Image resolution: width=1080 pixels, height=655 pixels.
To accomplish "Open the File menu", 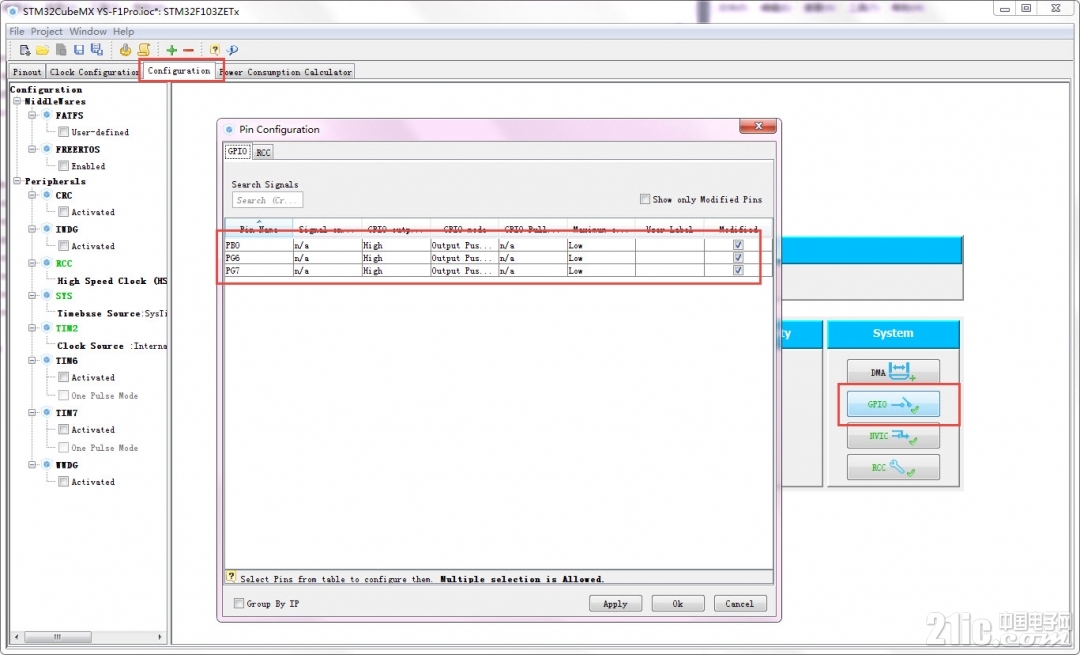I will click(17, 31).
